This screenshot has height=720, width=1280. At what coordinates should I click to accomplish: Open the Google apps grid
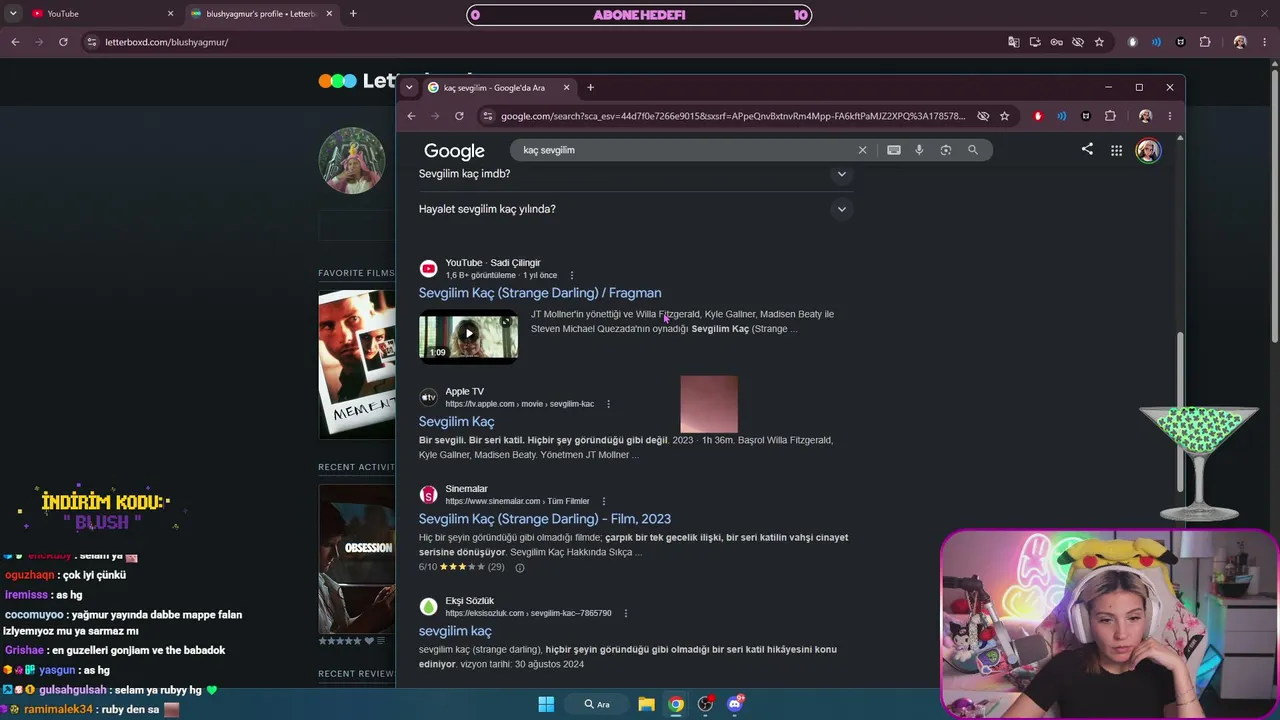1116,151
